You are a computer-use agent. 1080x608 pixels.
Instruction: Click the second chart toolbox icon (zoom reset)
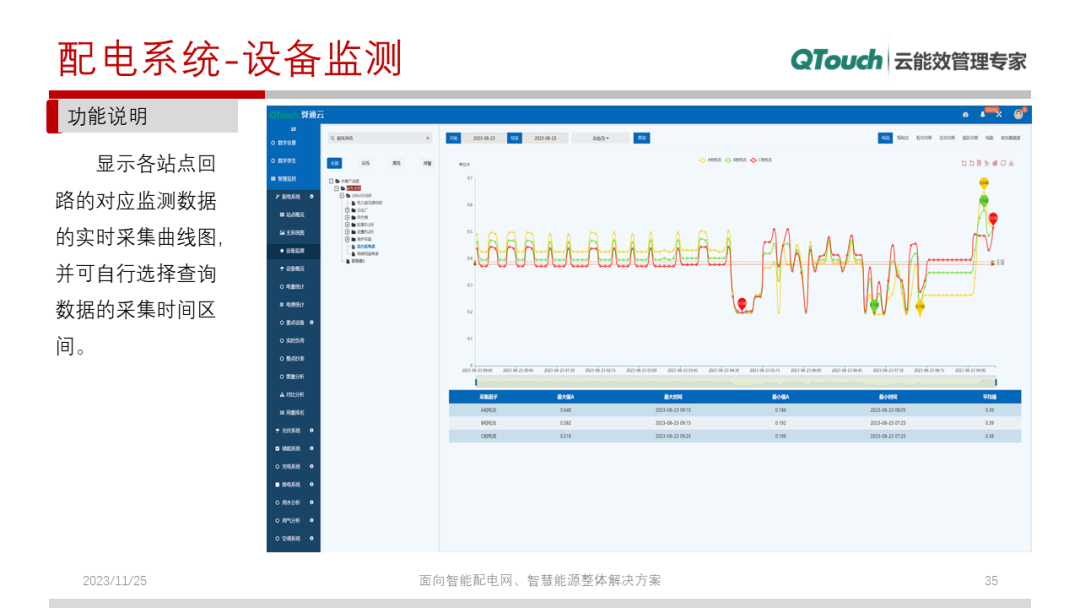coord(971,163)
